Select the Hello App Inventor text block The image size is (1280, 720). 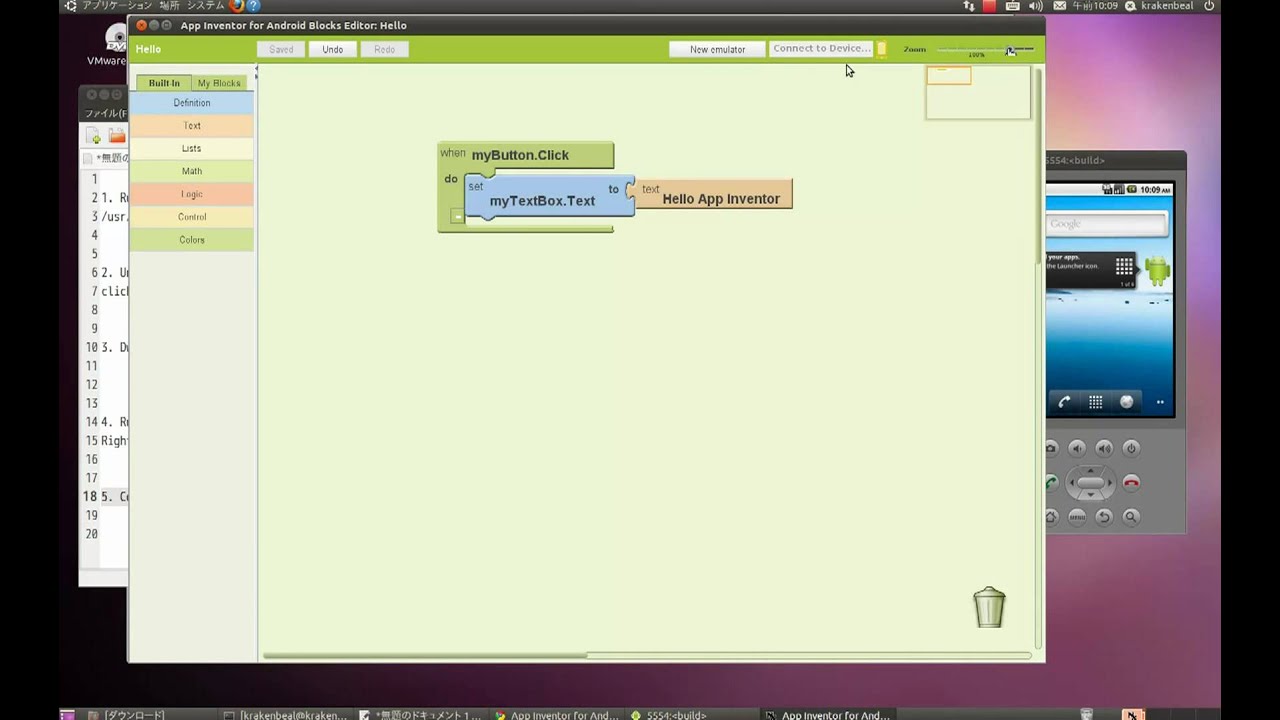[x=714, y=194]
